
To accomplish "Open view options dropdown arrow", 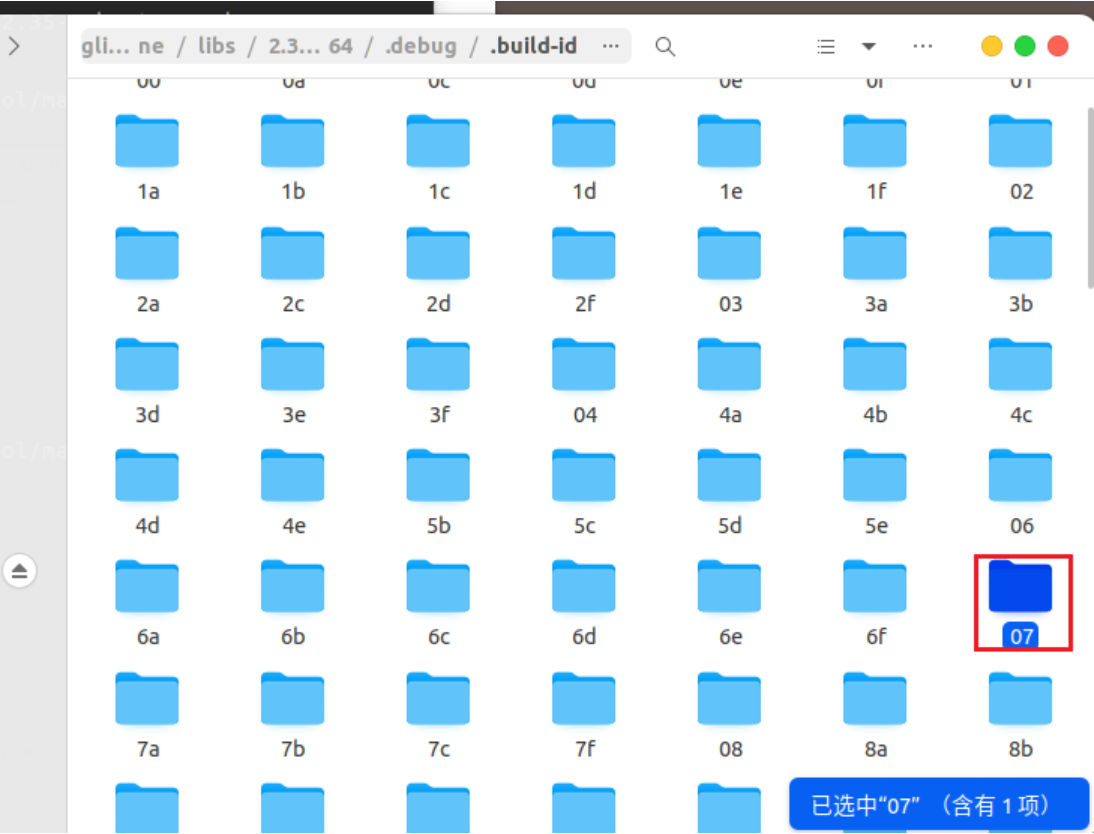I will pyautogui.click(x=869, y=47).
